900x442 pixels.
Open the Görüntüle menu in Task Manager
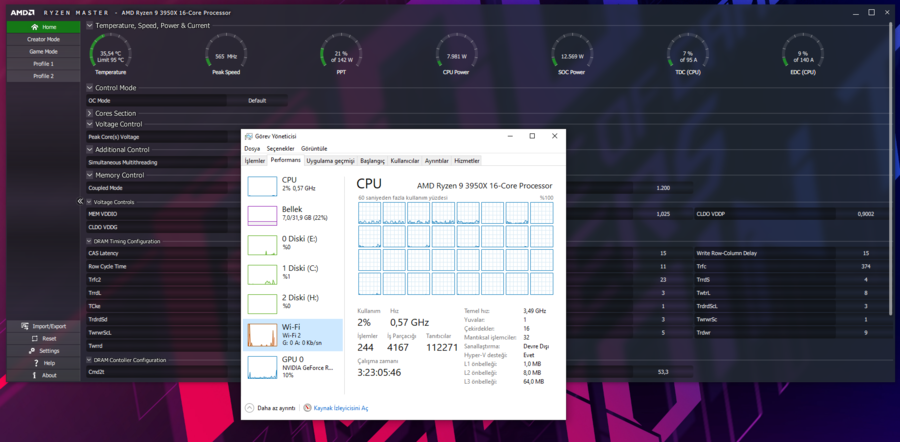(x=314, y=148)
